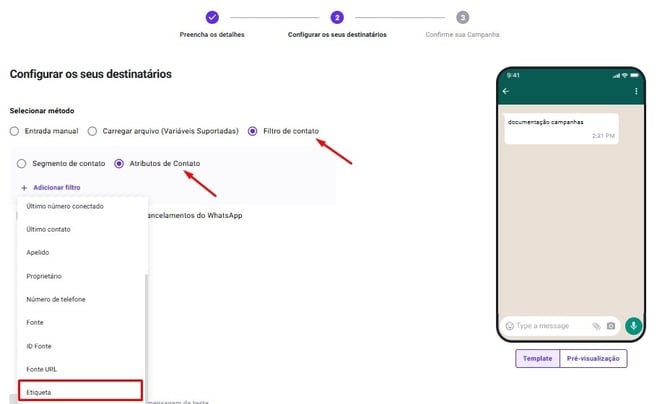Click the completed step checkmark icon
Image resolution: width=670 pixels, height=404 pixels.
212,18
